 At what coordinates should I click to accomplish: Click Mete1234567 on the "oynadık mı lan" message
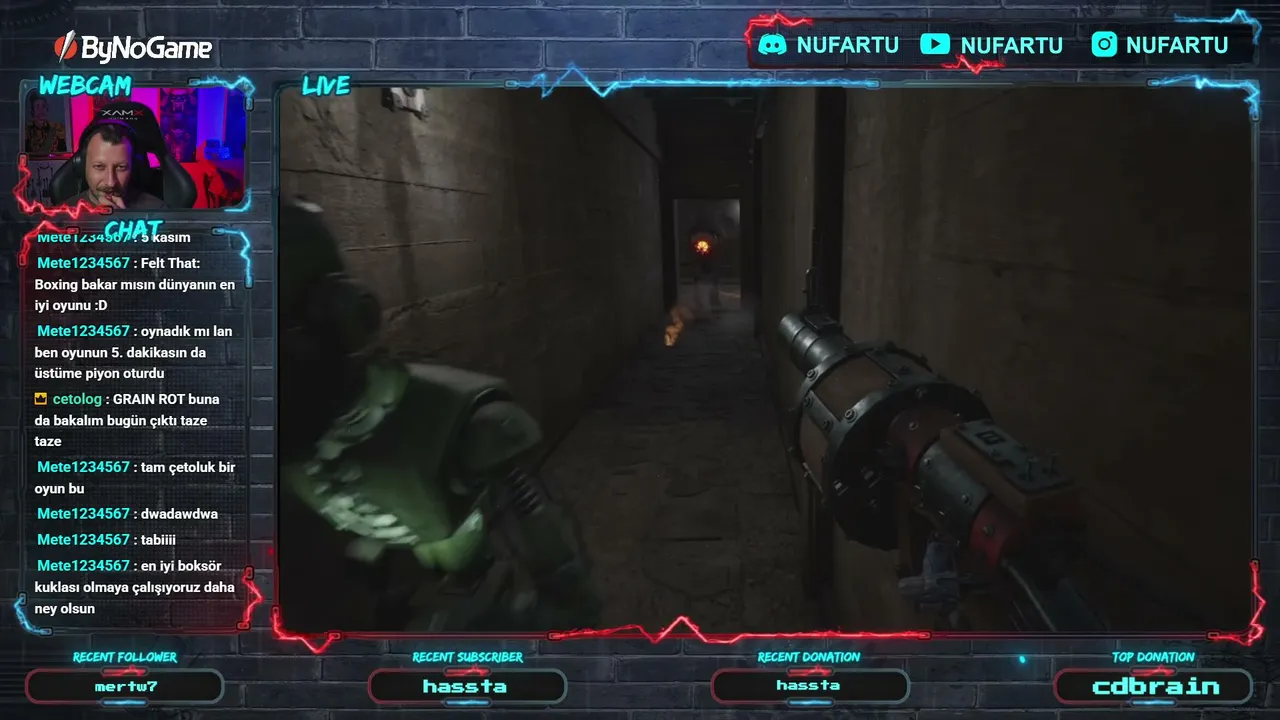[x=84, y=331]
